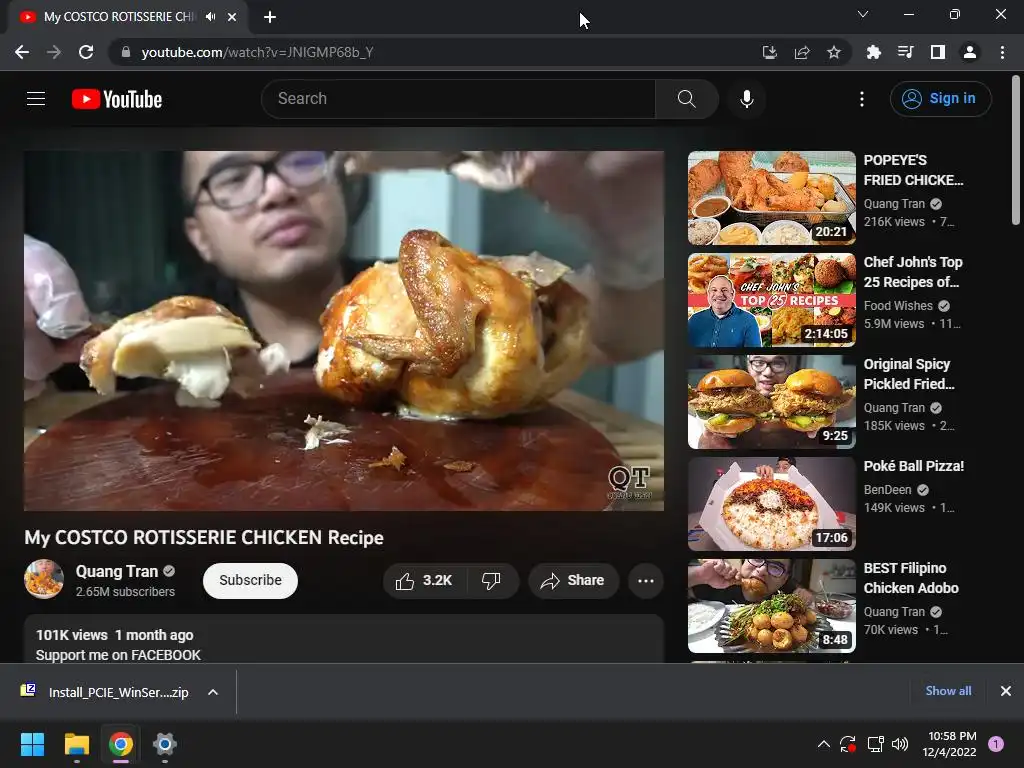The width and height of the screenshot is (1024, 768).
Task: Show all downloads
Action: 948,691
